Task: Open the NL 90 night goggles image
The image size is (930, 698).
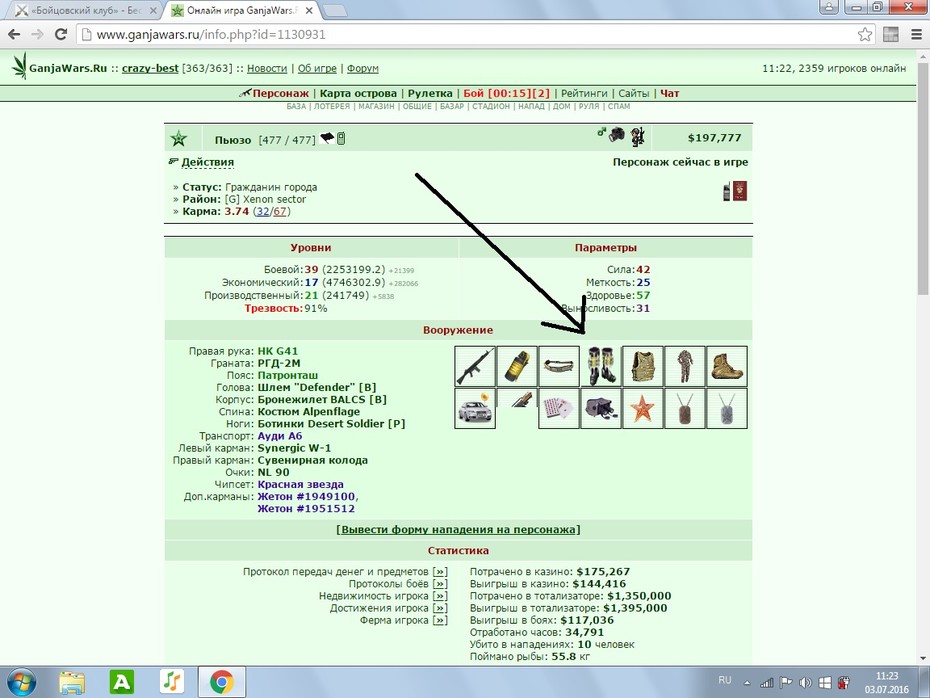Action: pos(601,409)
